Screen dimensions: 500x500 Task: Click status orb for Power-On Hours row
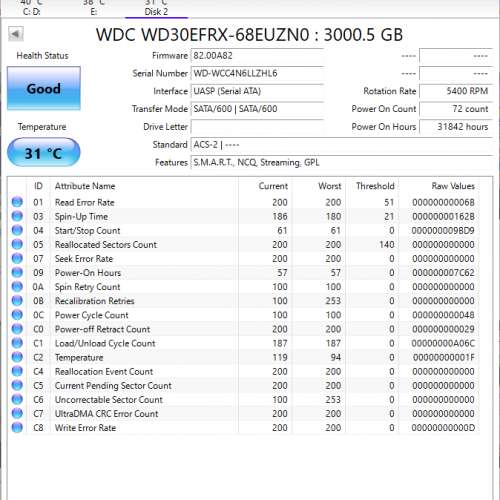click(x=17, y=272)
